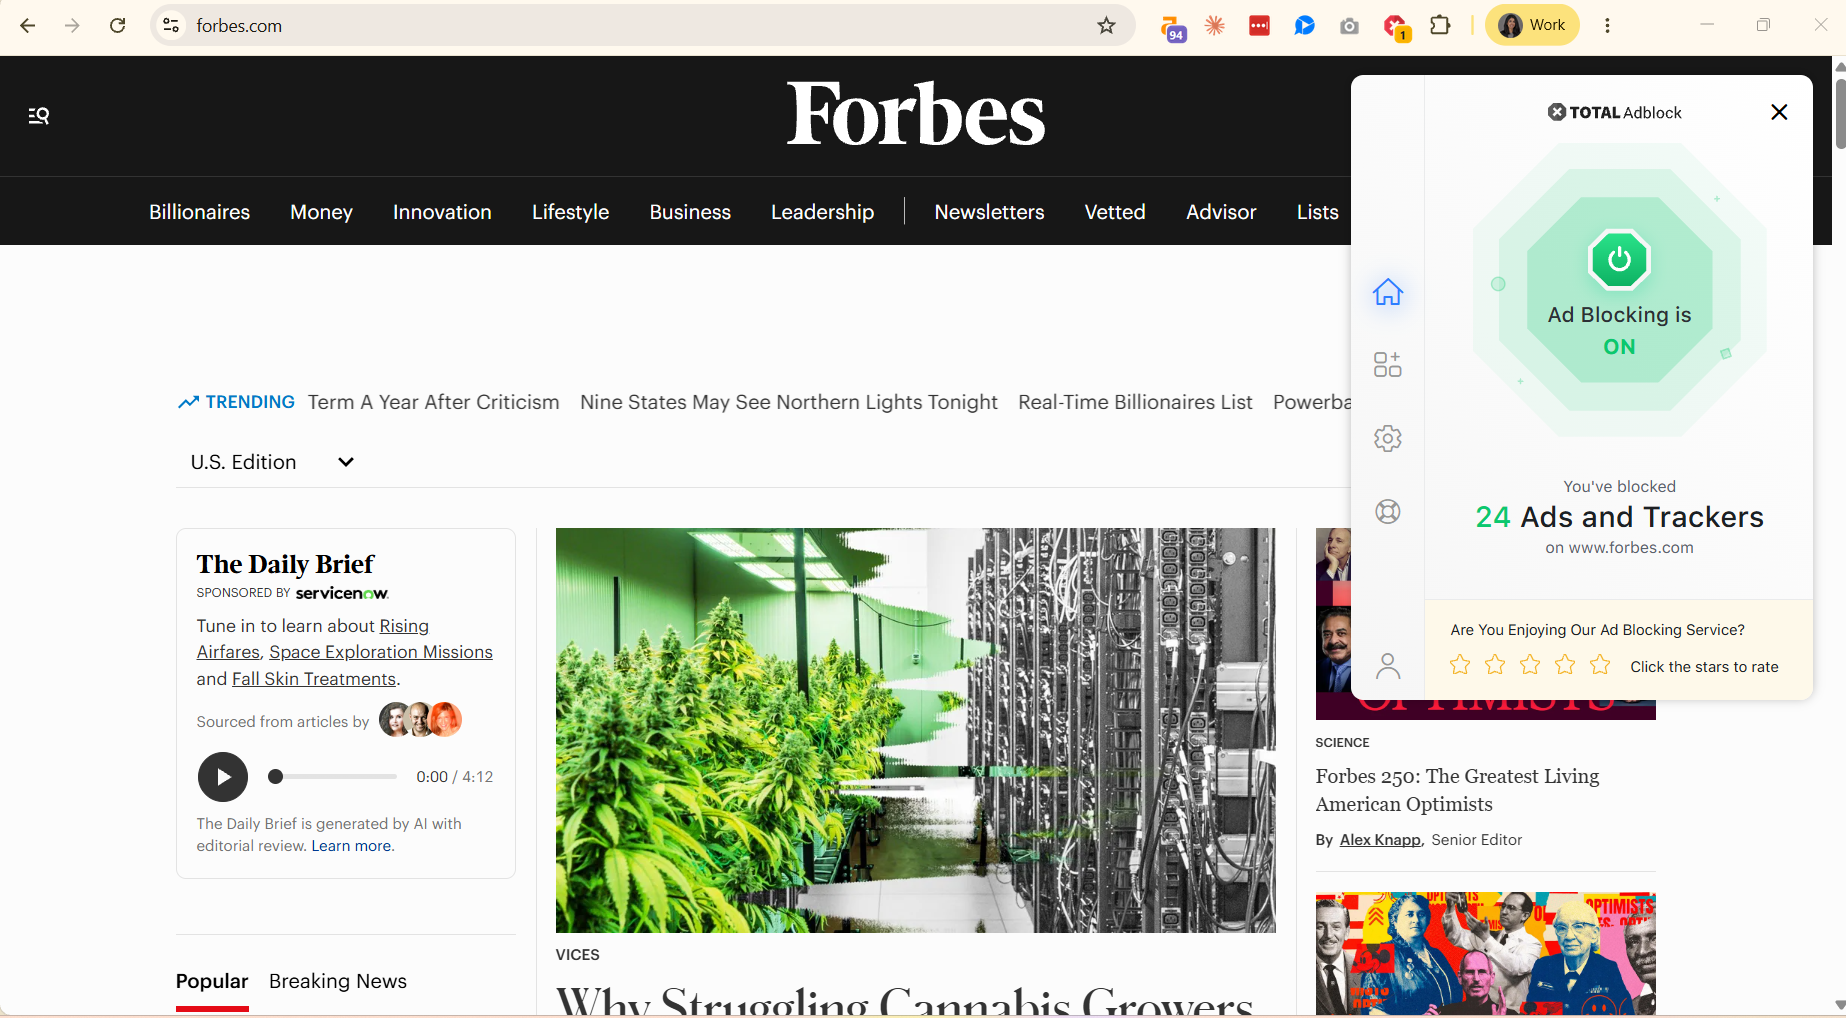Open the Newsletters nav item
Viewport: 1846px width, 1018px height.
[989, 212]
